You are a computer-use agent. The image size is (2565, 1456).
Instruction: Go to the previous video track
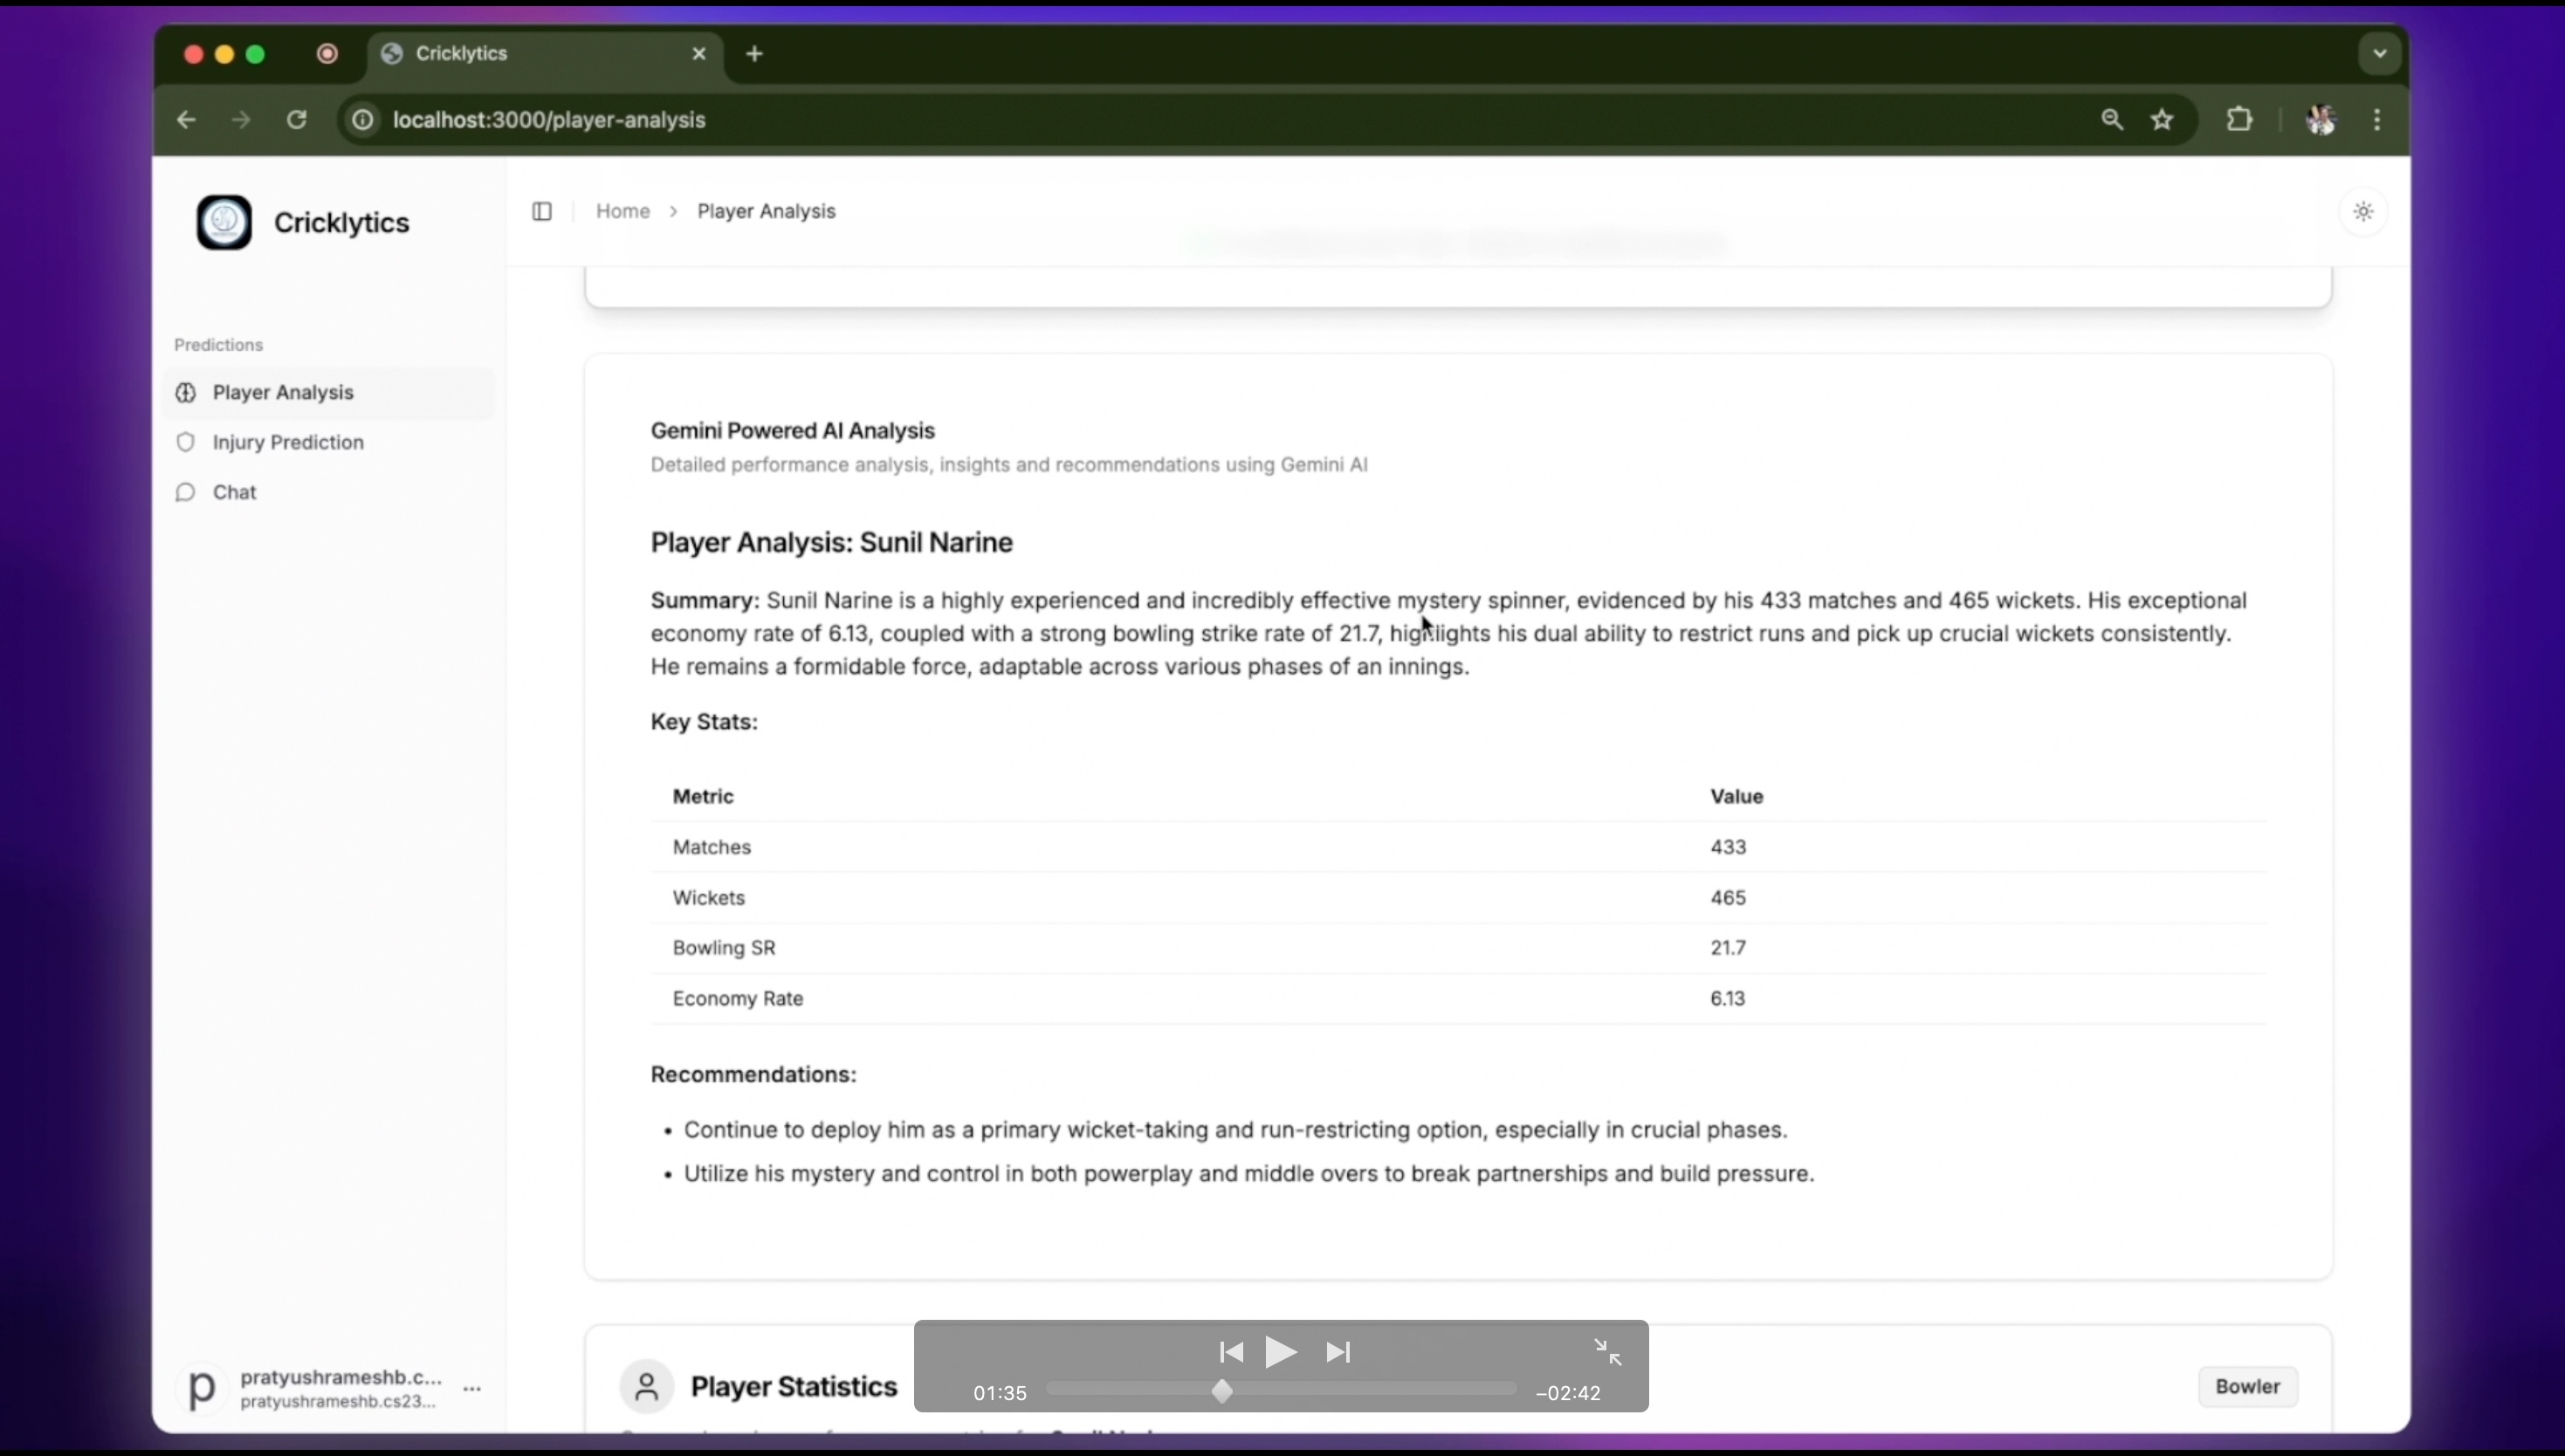coord(1231,1352)
